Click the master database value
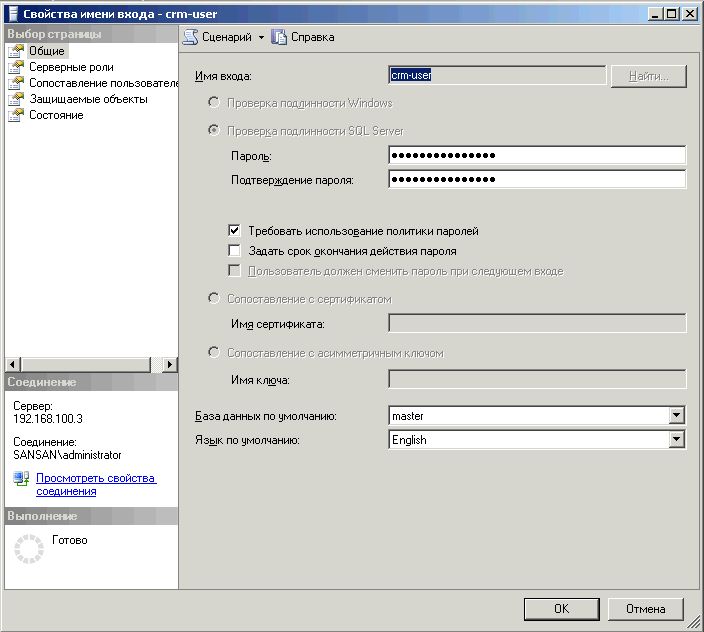 click(x=408, y=416)
